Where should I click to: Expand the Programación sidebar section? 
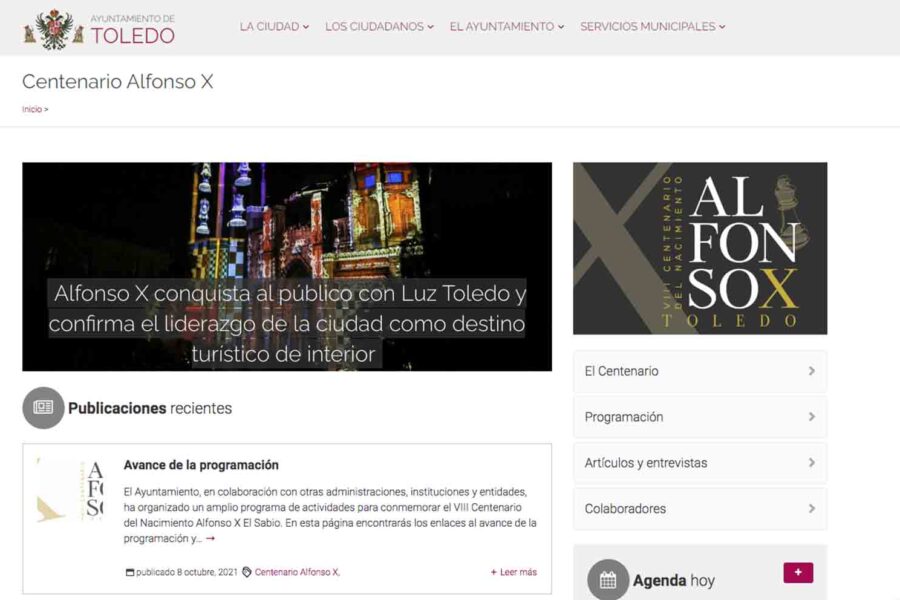[x=700, y=417]
